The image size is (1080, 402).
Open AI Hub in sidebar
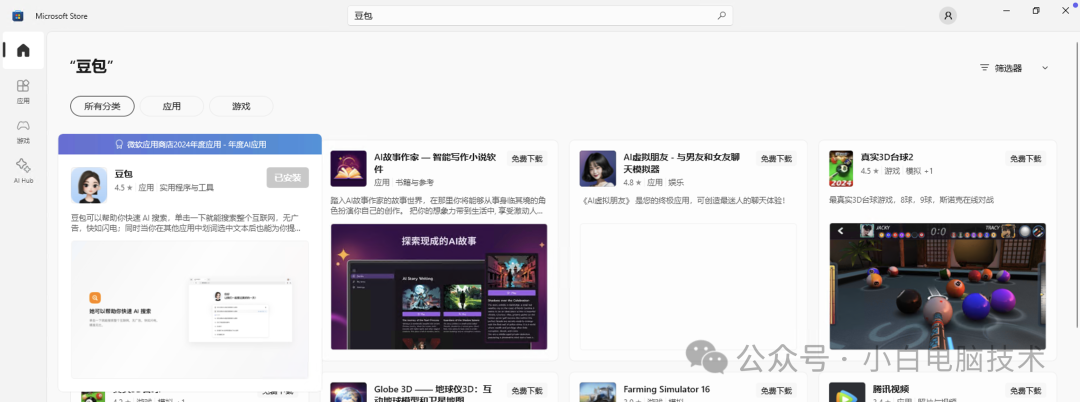coord(23,171)
